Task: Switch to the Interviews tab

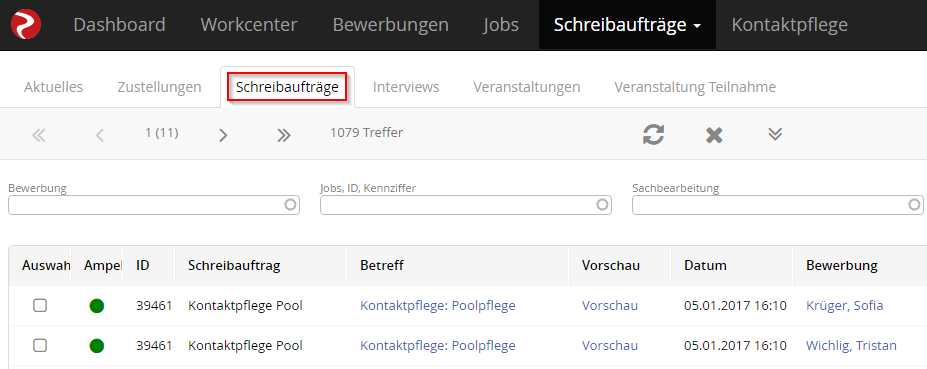Action: [406, 87]
